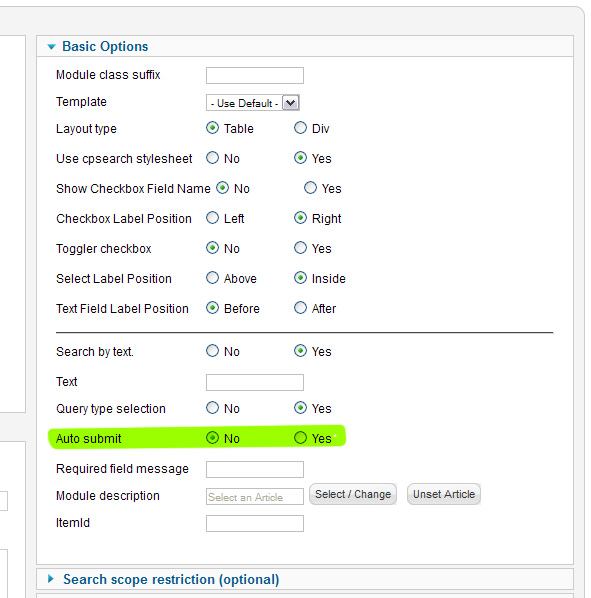Choose Above for Select Label Position

pos(212,278)
